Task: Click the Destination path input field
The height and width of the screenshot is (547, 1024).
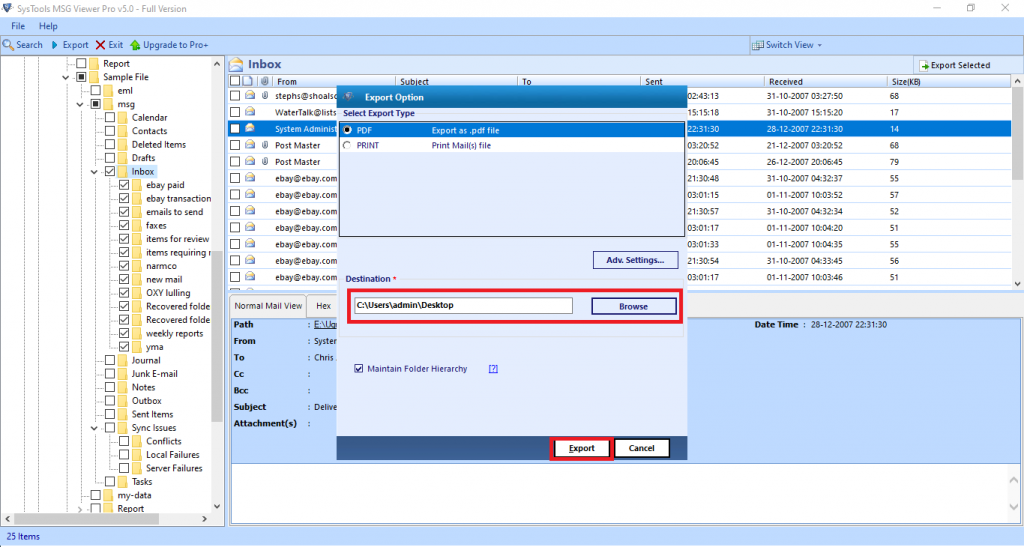Action: pyautogui.click(x=463, y=305)
